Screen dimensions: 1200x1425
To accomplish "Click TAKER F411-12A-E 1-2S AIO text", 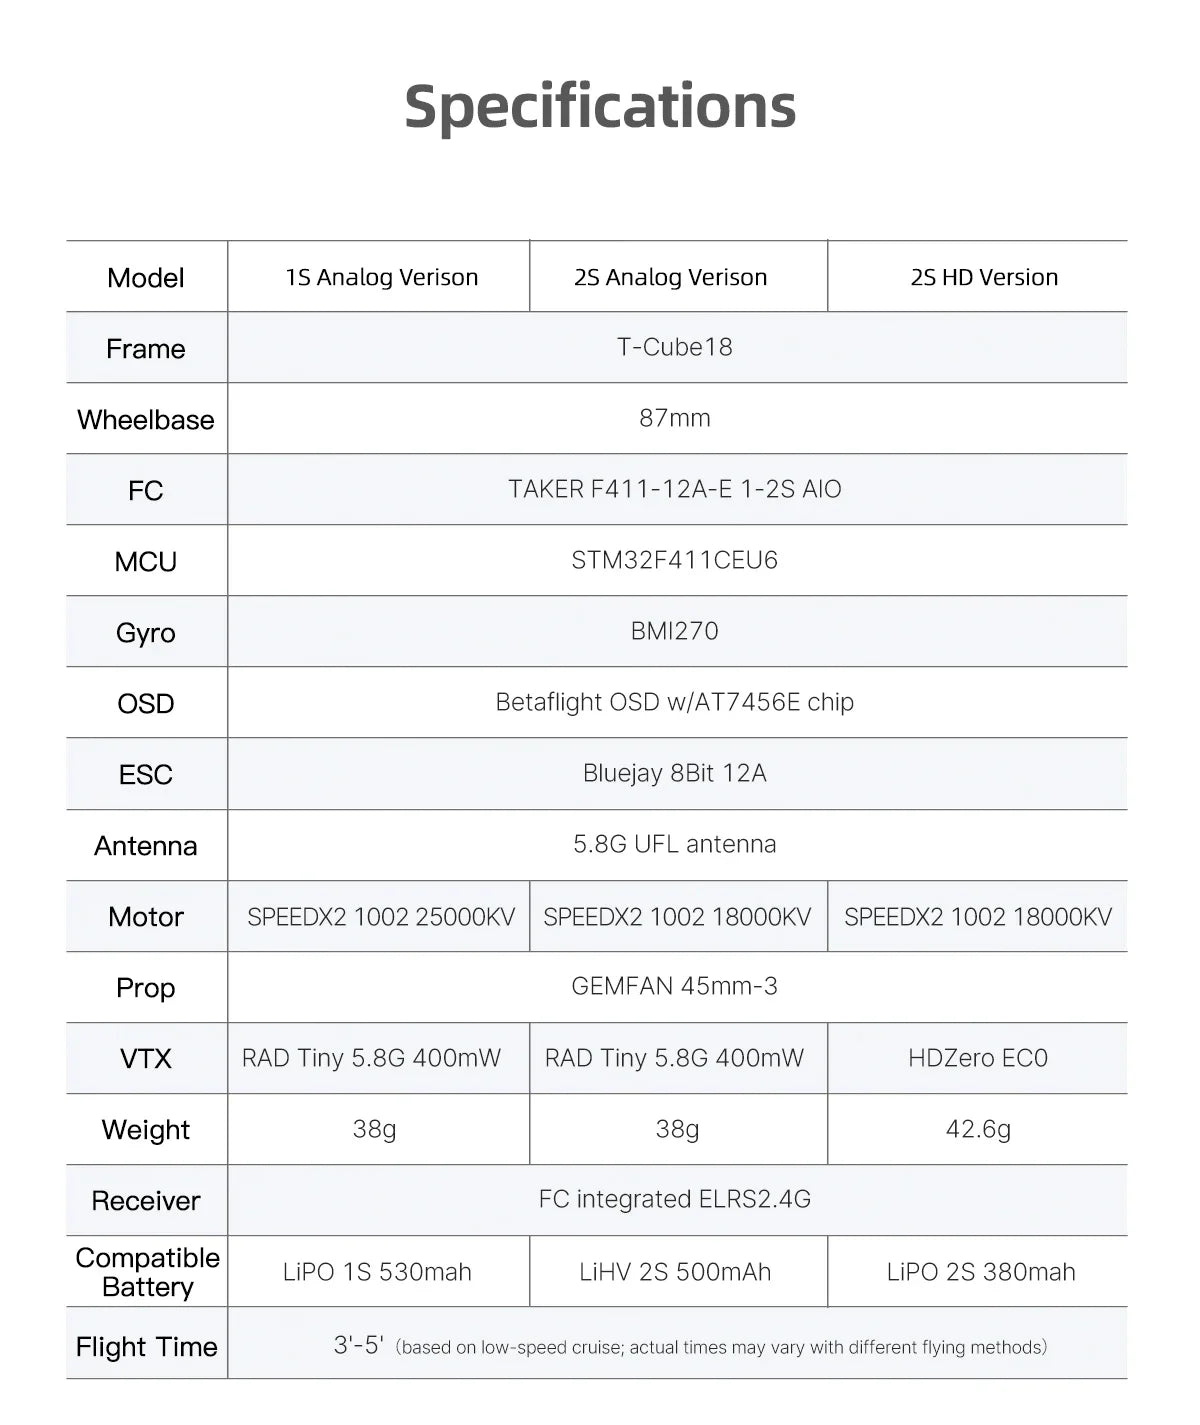I will 675,489.
